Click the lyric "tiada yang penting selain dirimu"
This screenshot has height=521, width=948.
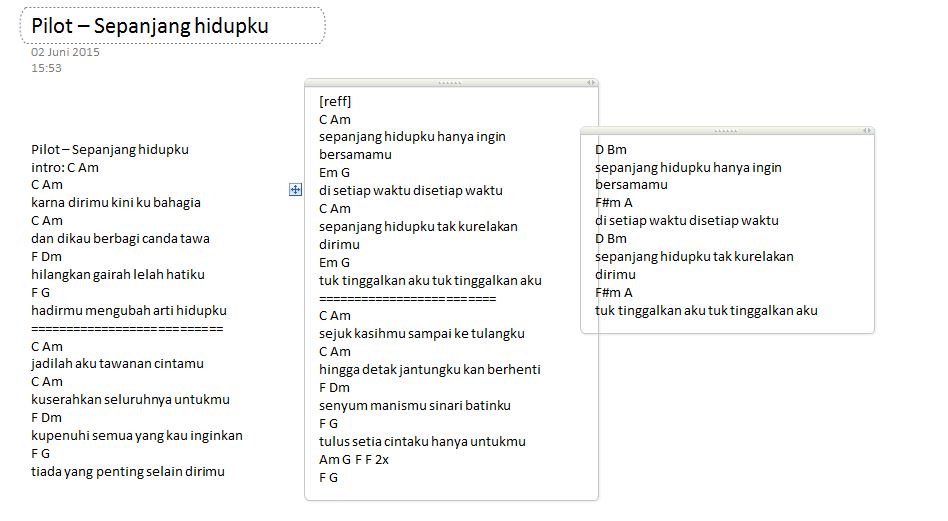tap(128, 471)
